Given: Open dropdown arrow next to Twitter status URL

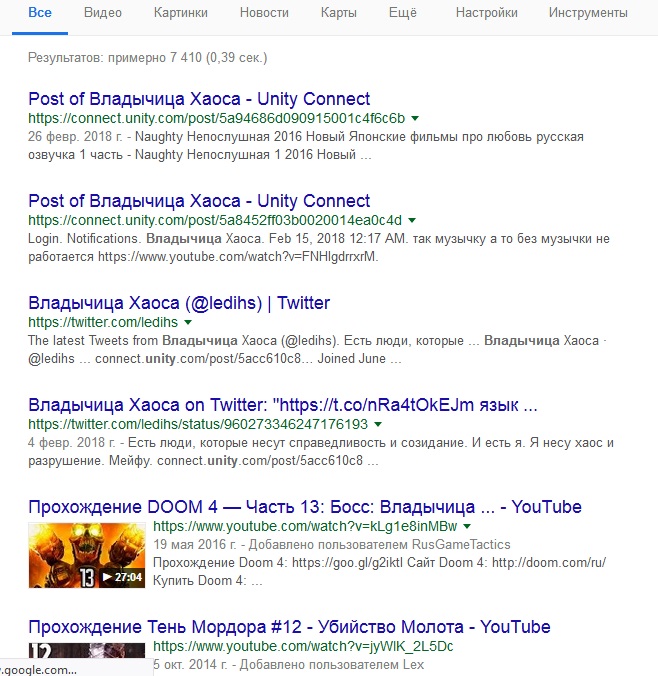Looking at the screenshot, I should click(378, 424).
